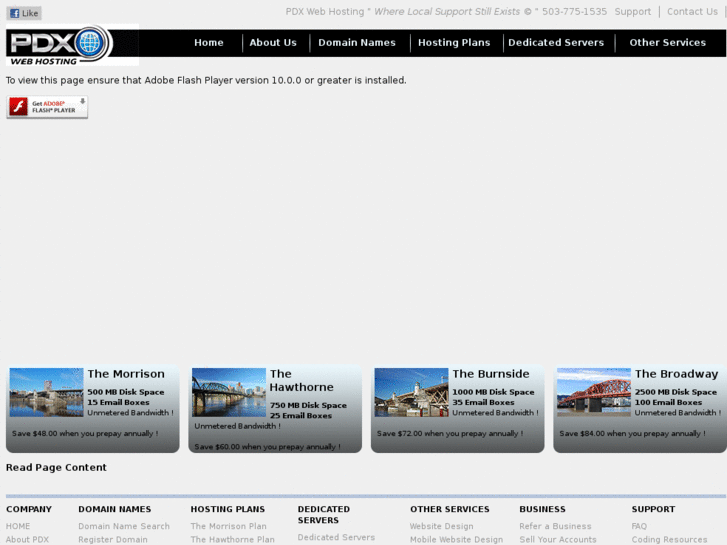Click the PDX Web Hosting logo

pyautogui.click(x=72, y=45)
